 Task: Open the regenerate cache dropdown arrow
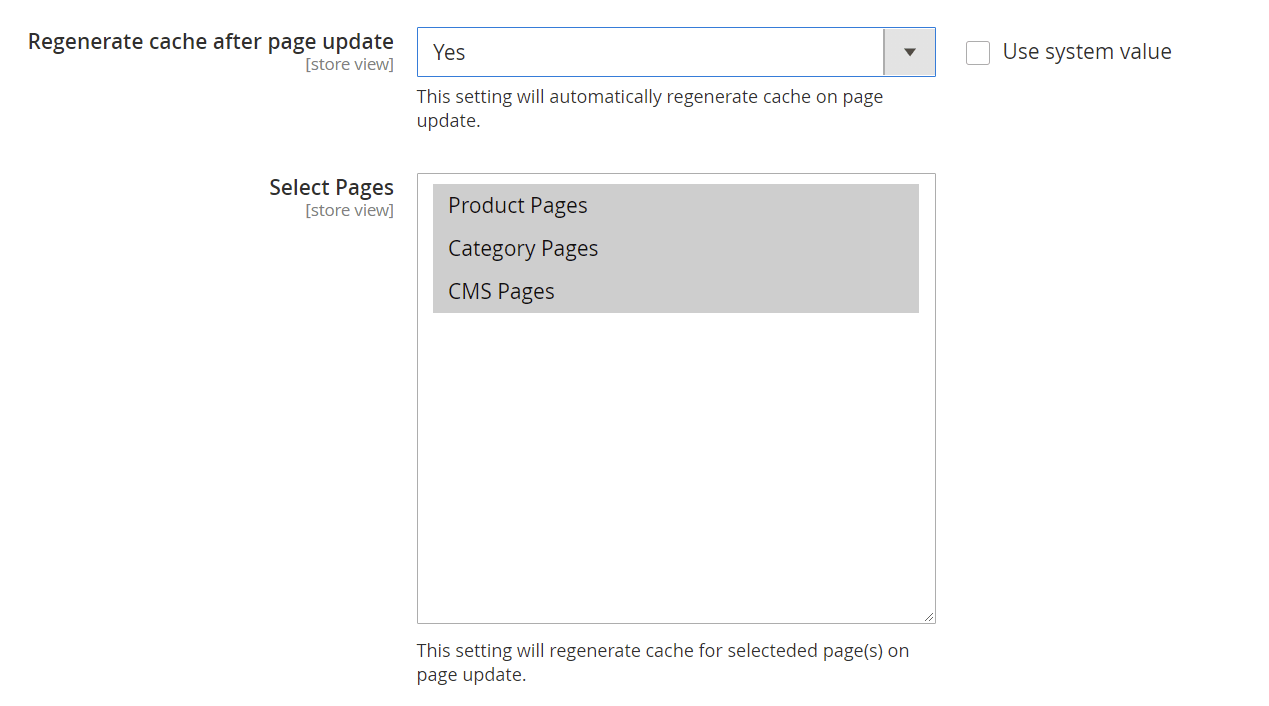click(909, 52)
